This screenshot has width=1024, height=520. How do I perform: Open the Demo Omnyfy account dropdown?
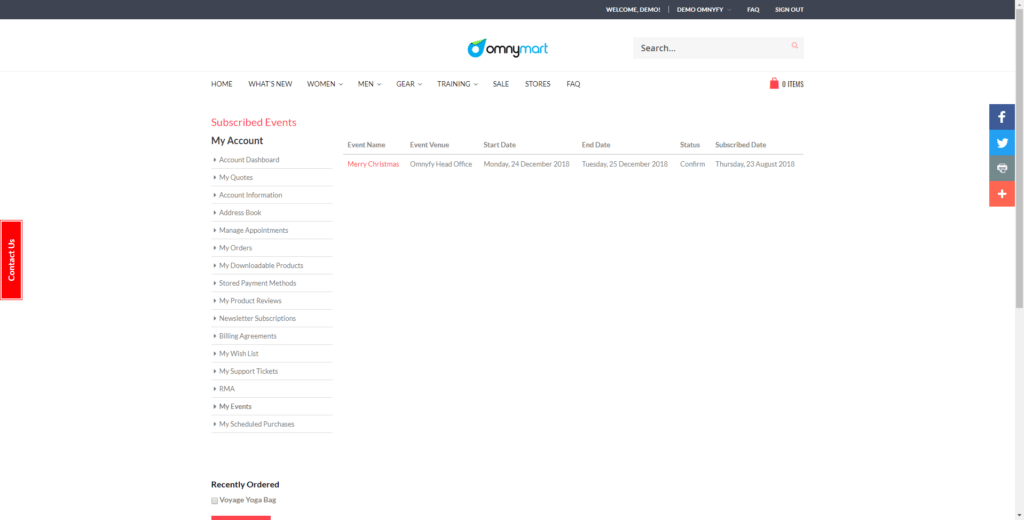tap(703, 10)
